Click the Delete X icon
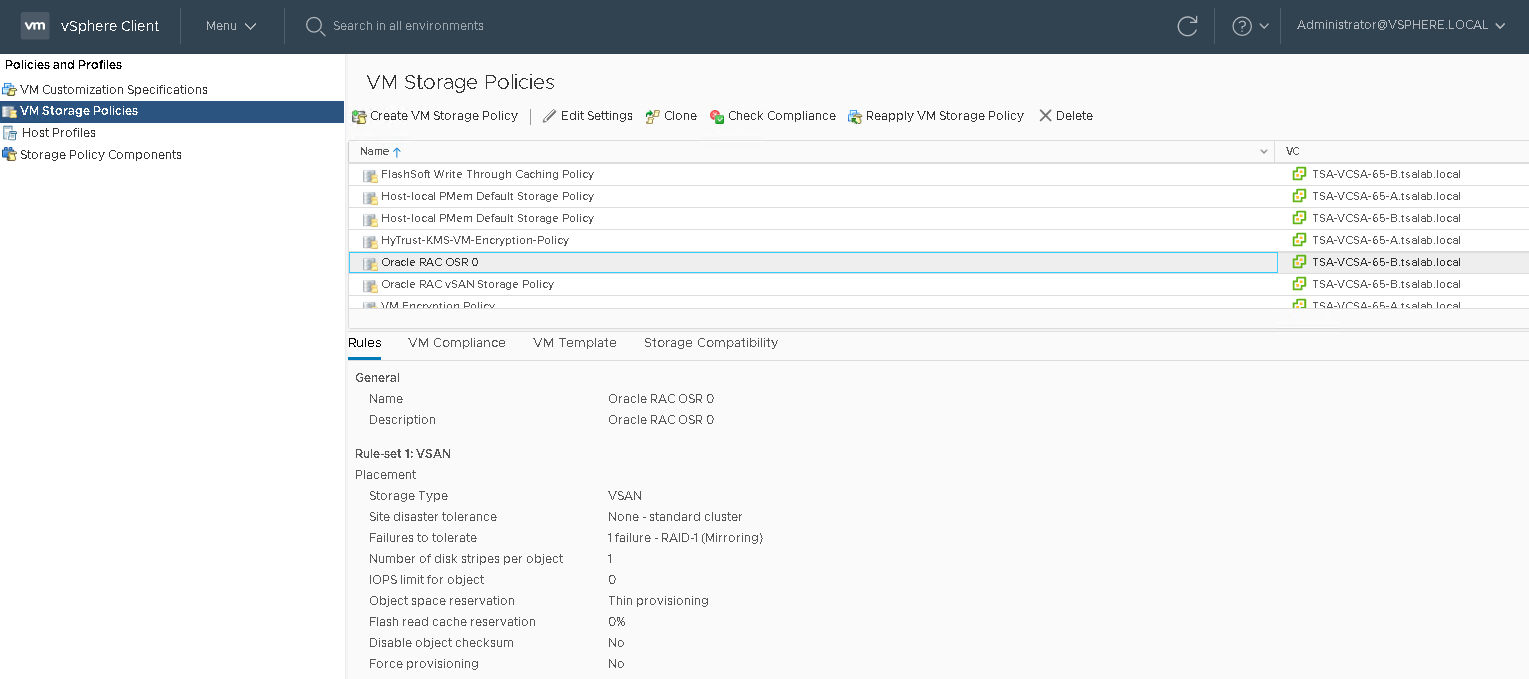This screenshot has height=679, width=1529. [x=1045, y=116]
